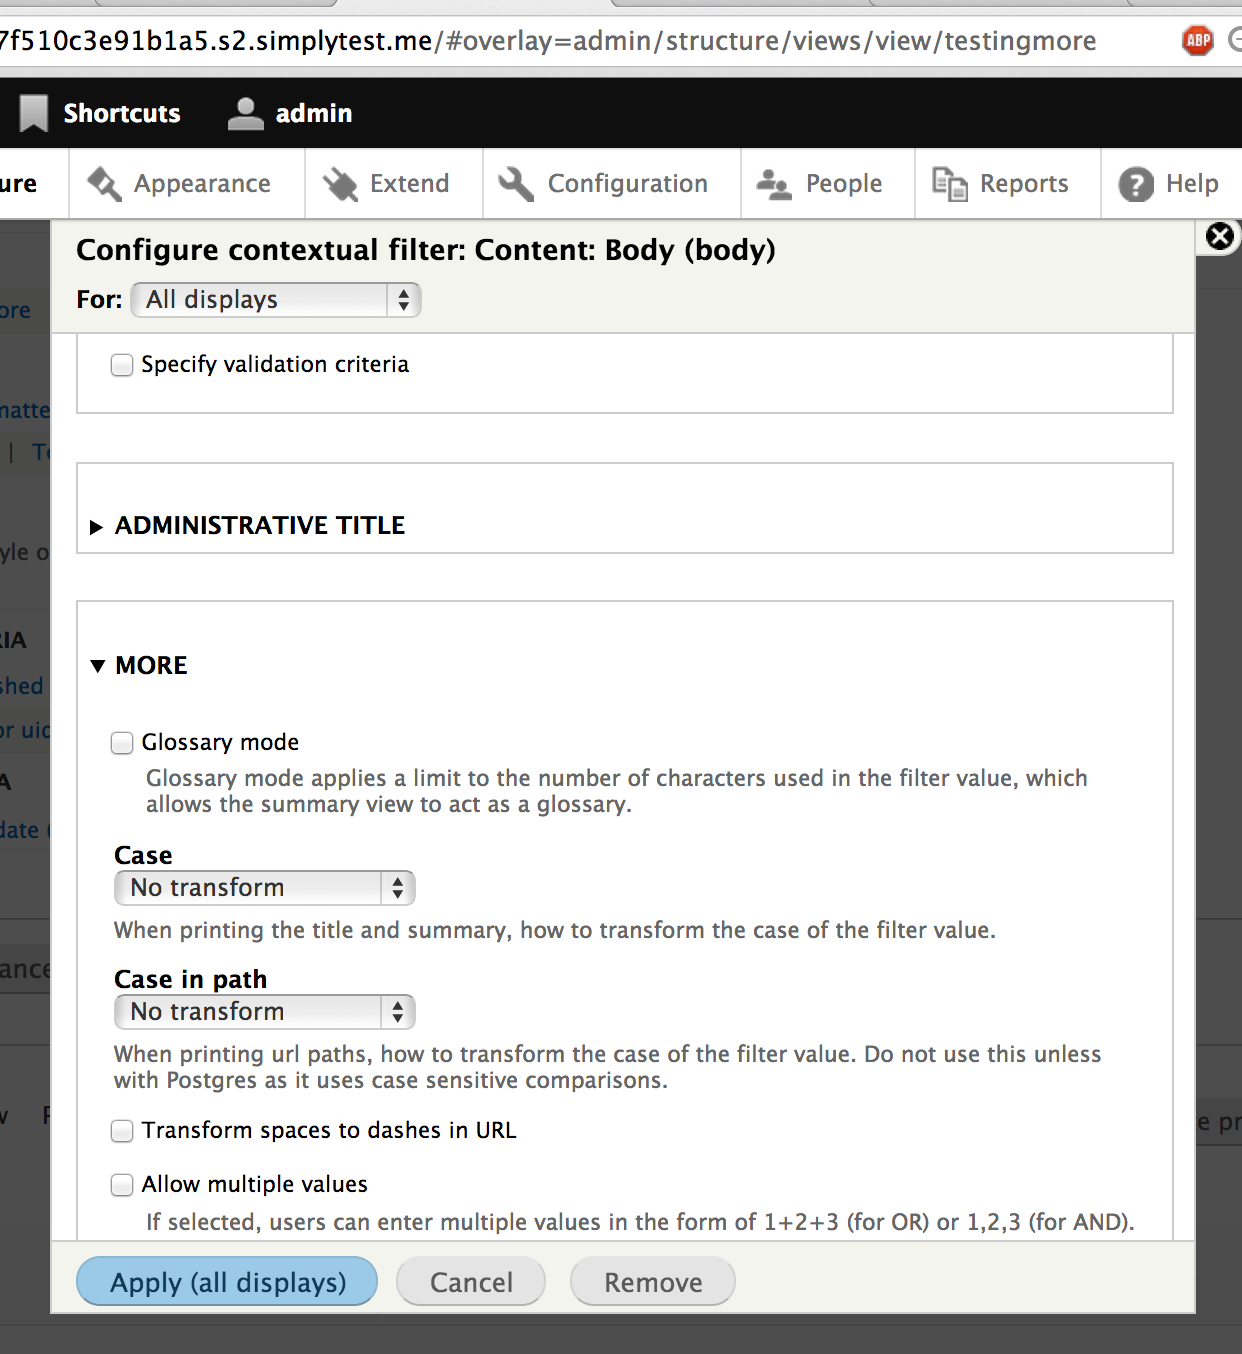Click the Help question mark icon
This screenshot has height=1354, width=1242.
pyautogui.click(x=1136, y=184)
